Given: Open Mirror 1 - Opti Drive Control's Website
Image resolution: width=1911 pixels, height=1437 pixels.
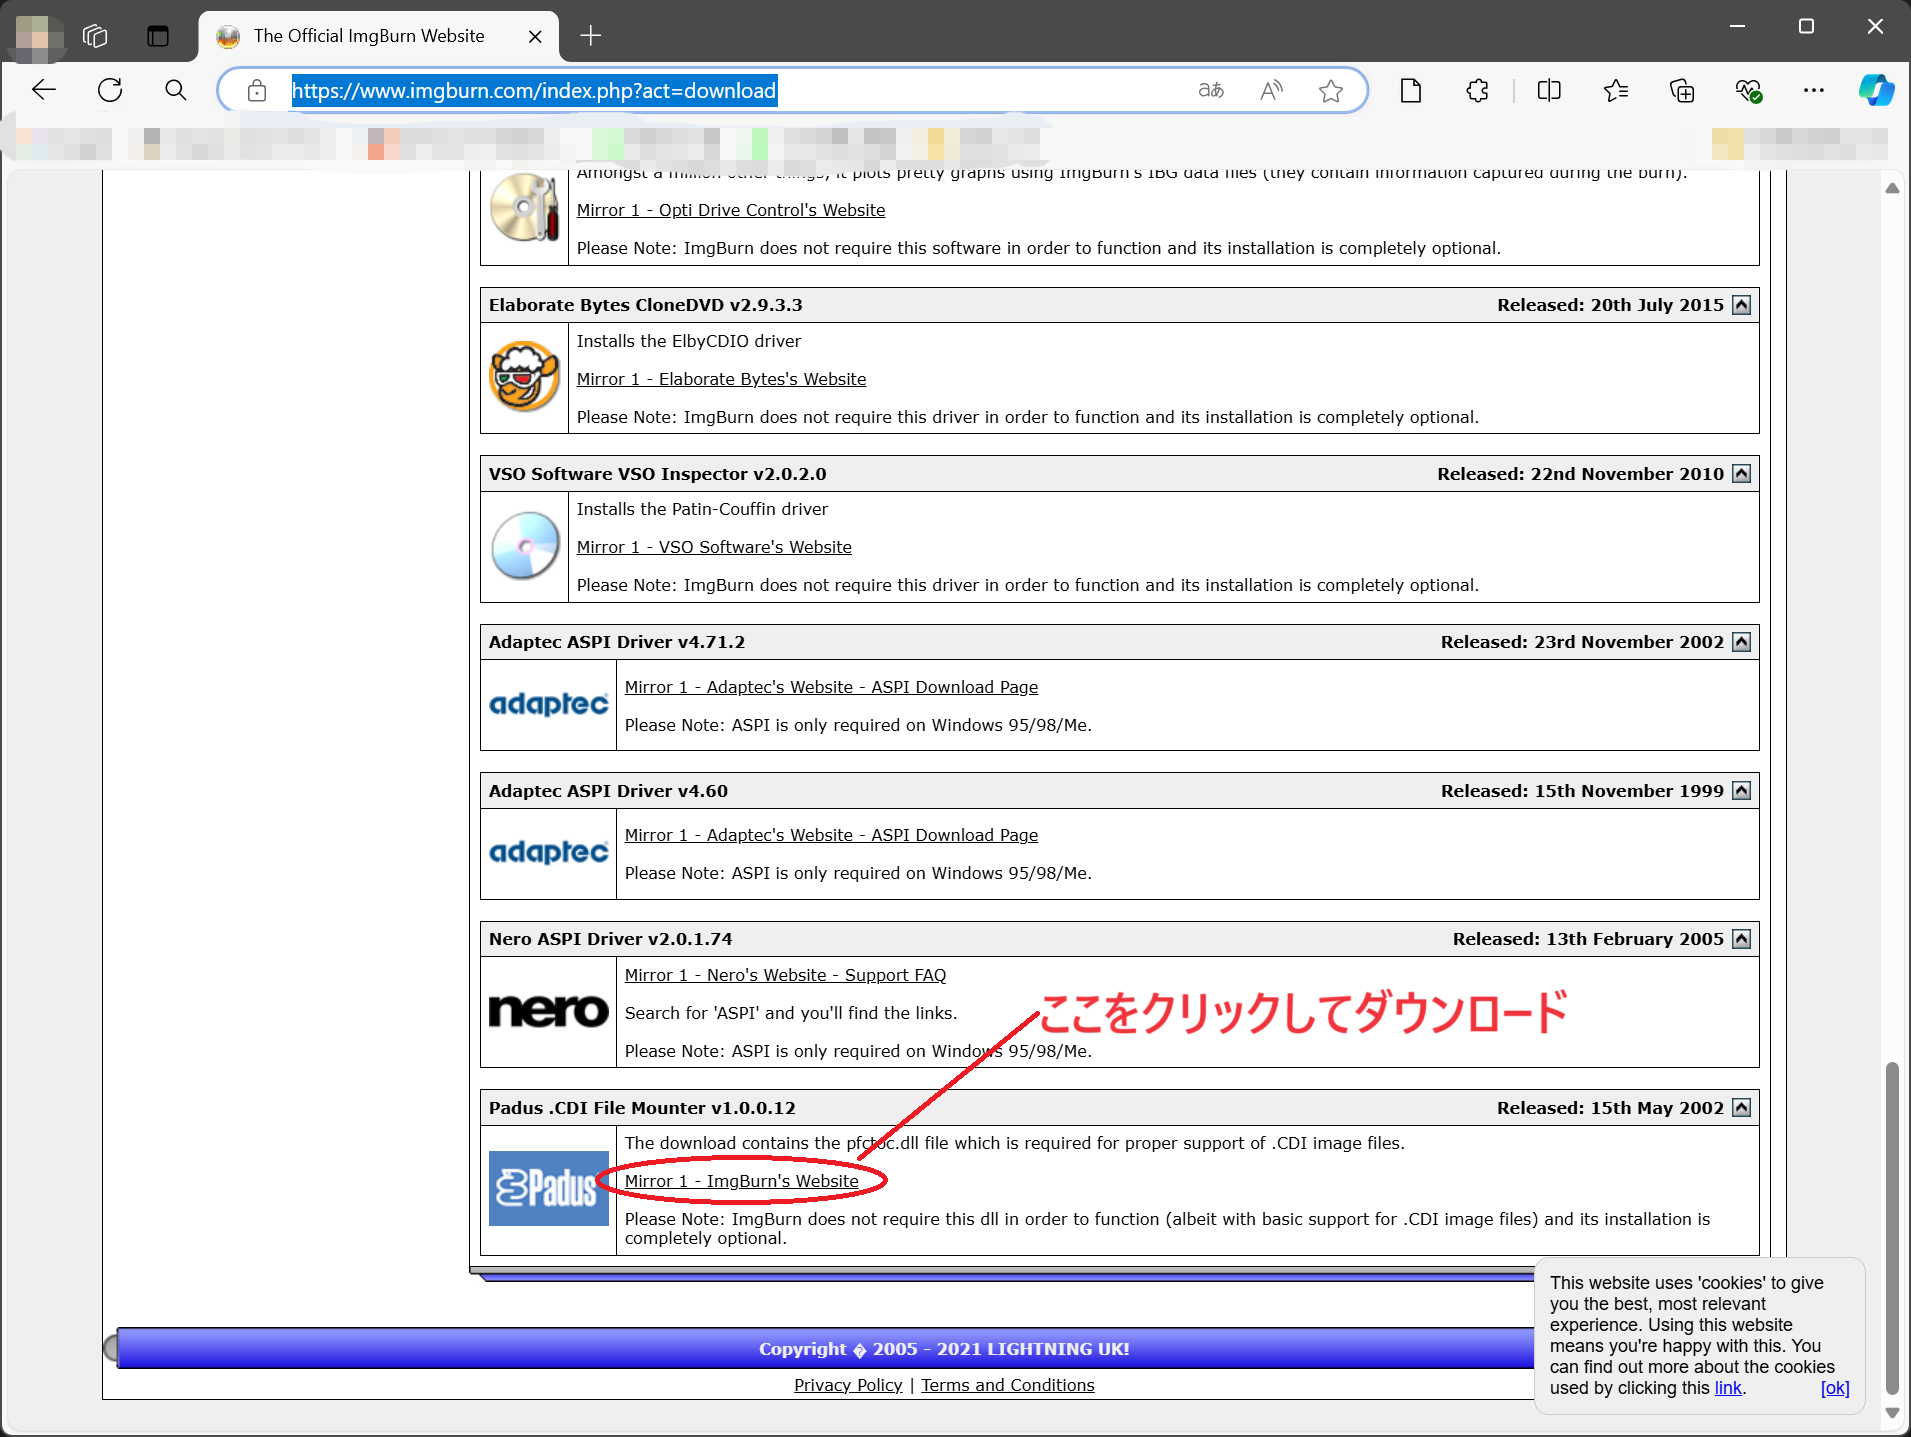Looking at the screenshot, I should point(731,210).
